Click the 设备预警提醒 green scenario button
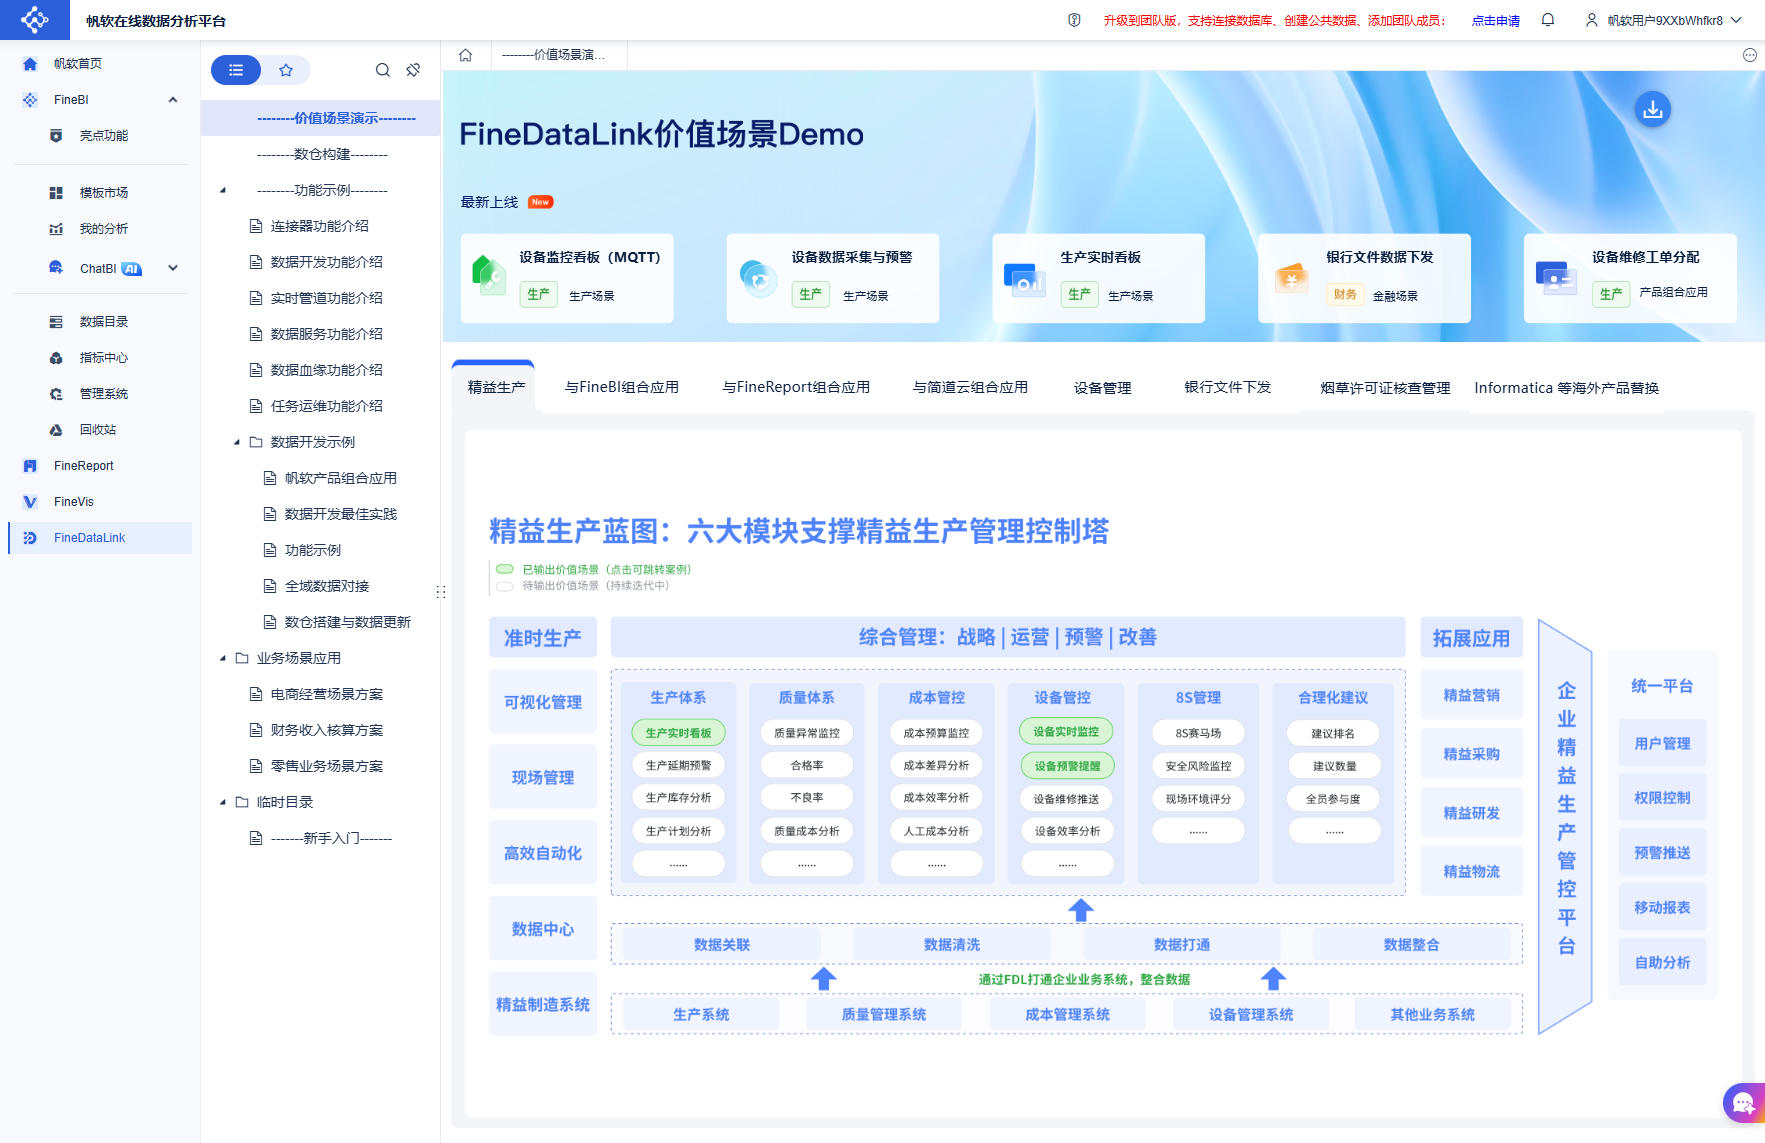 pyautogui.click(x=1067, y=766)
